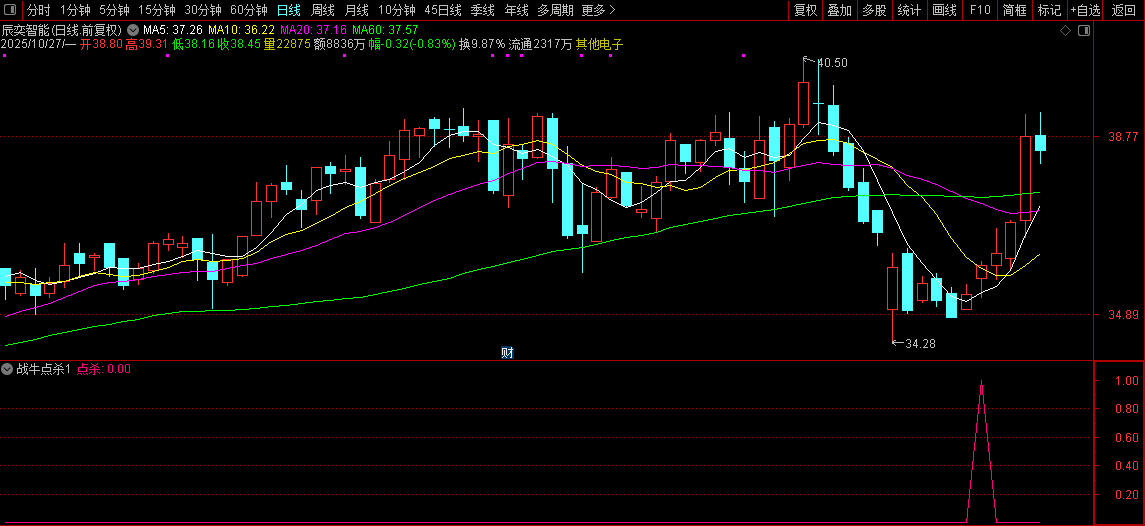Add stock via +自选 button
1145x526 pixels.
click(1086, 10)
